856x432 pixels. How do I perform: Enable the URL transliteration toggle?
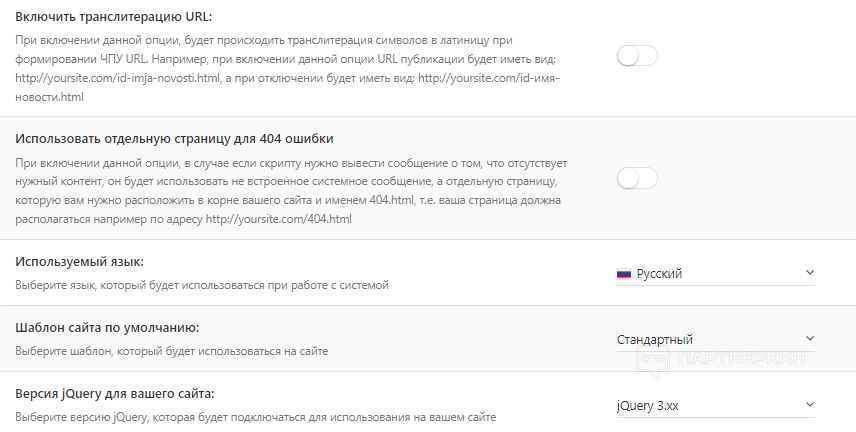coord(637,56)
